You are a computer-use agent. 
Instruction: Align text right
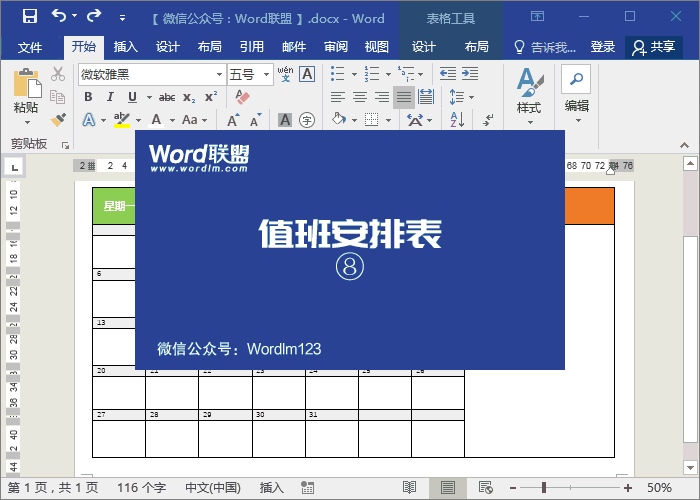tap(382, 97)
